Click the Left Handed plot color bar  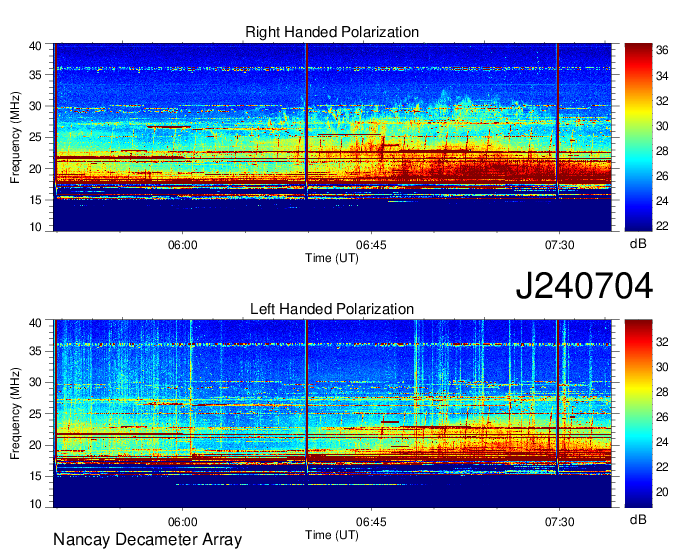point(638,414)
